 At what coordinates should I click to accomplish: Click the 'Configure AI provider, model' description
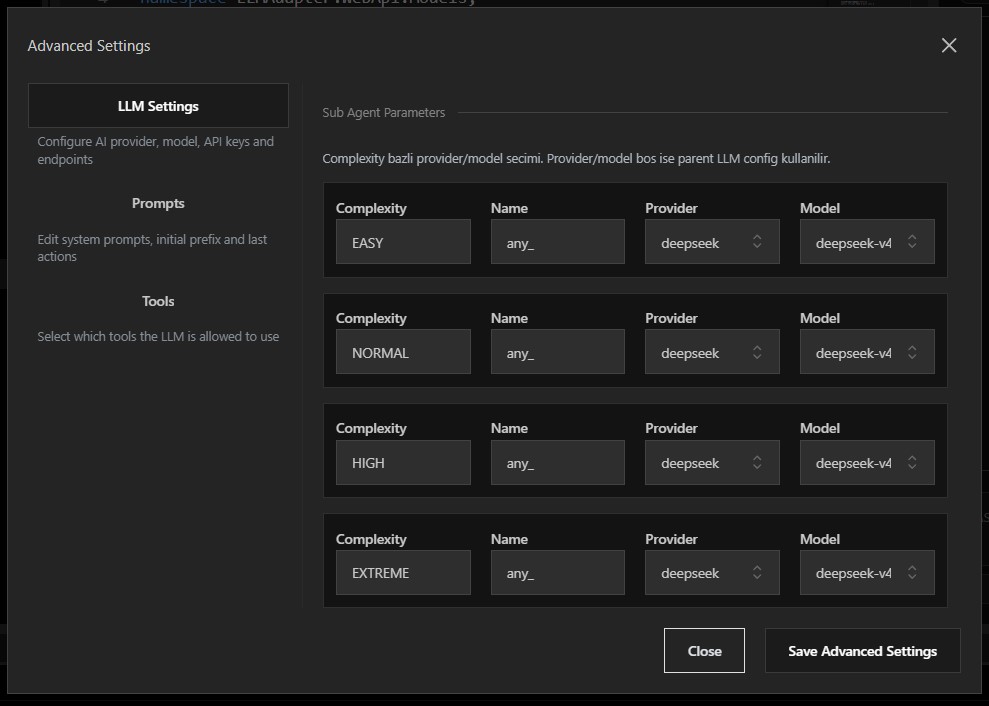click(155, 150)
